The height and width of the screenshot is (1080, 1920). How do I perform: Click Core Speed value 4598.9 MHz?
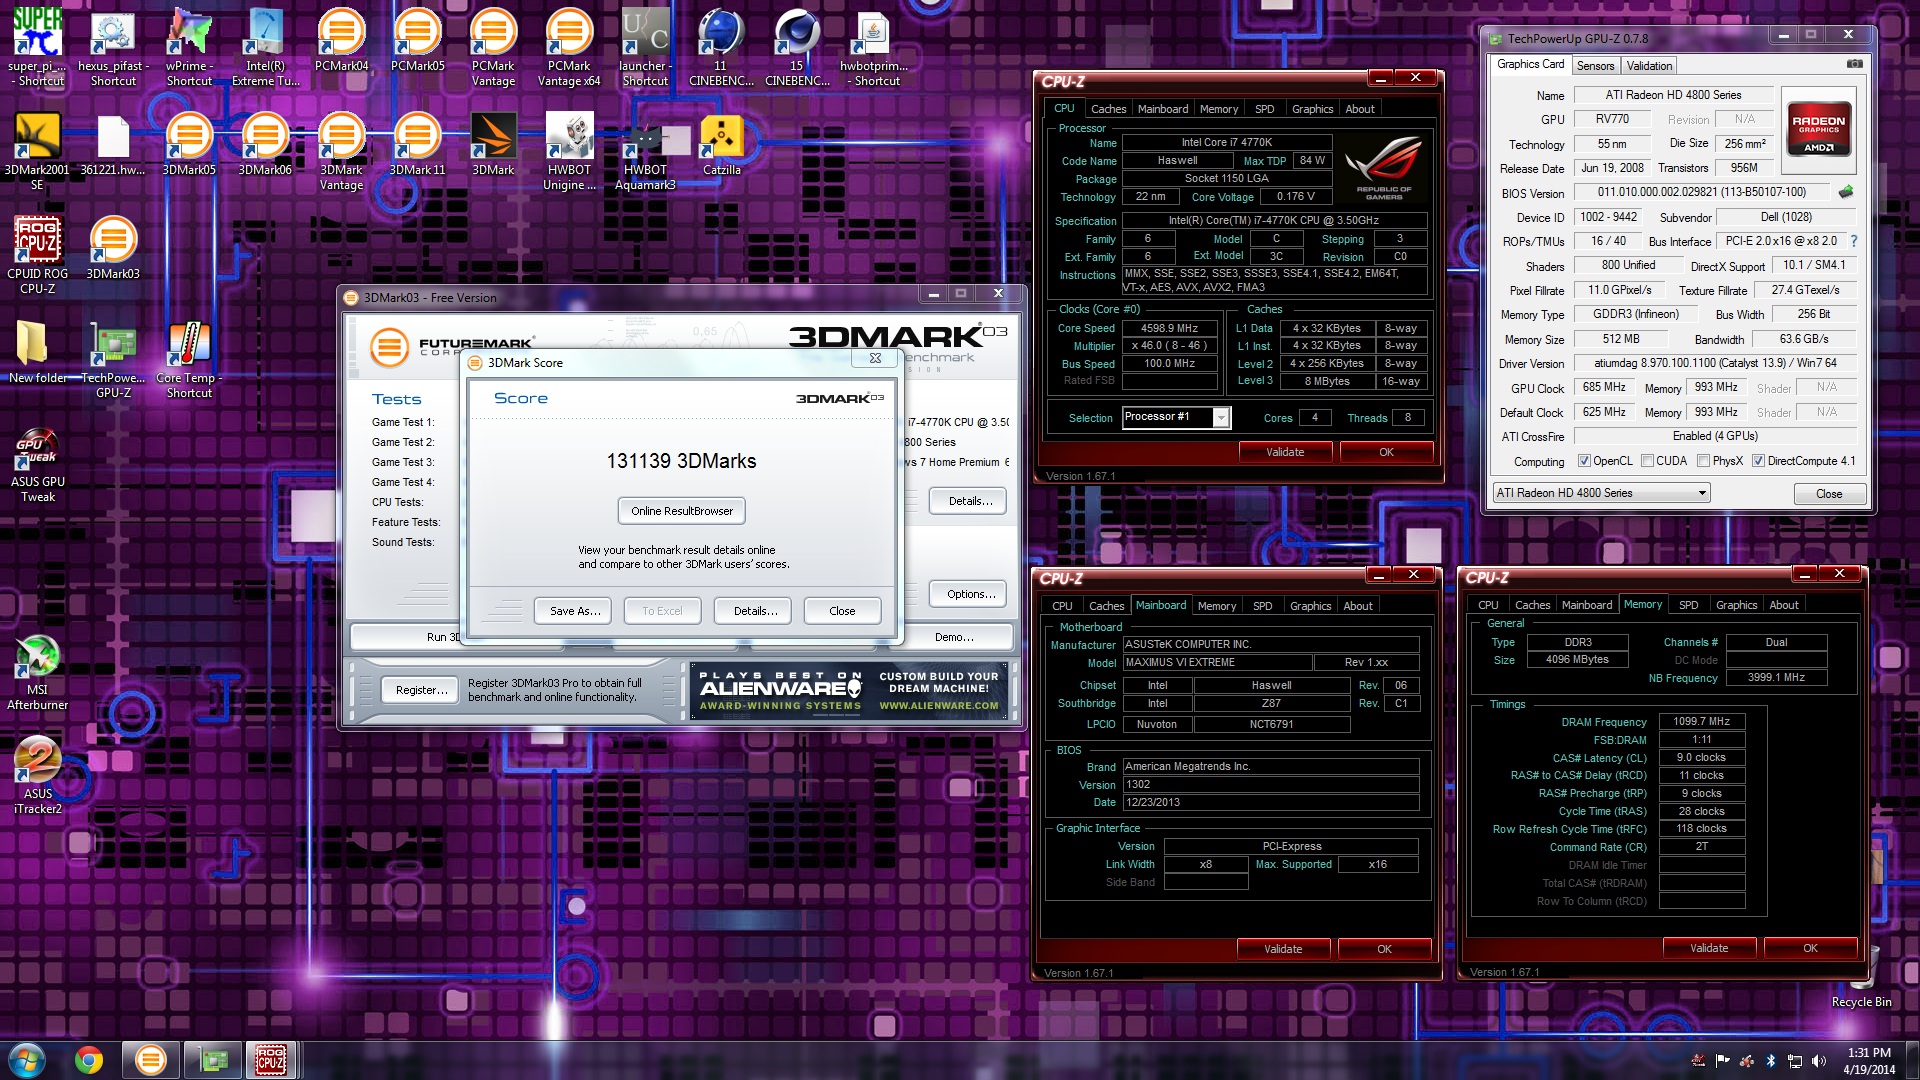tap(1169, 328)
